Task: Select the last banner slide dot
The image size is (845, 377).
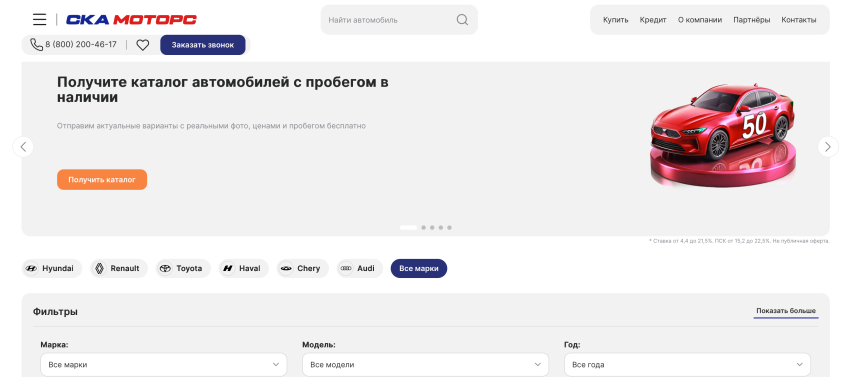Action: tap(449, 228)
